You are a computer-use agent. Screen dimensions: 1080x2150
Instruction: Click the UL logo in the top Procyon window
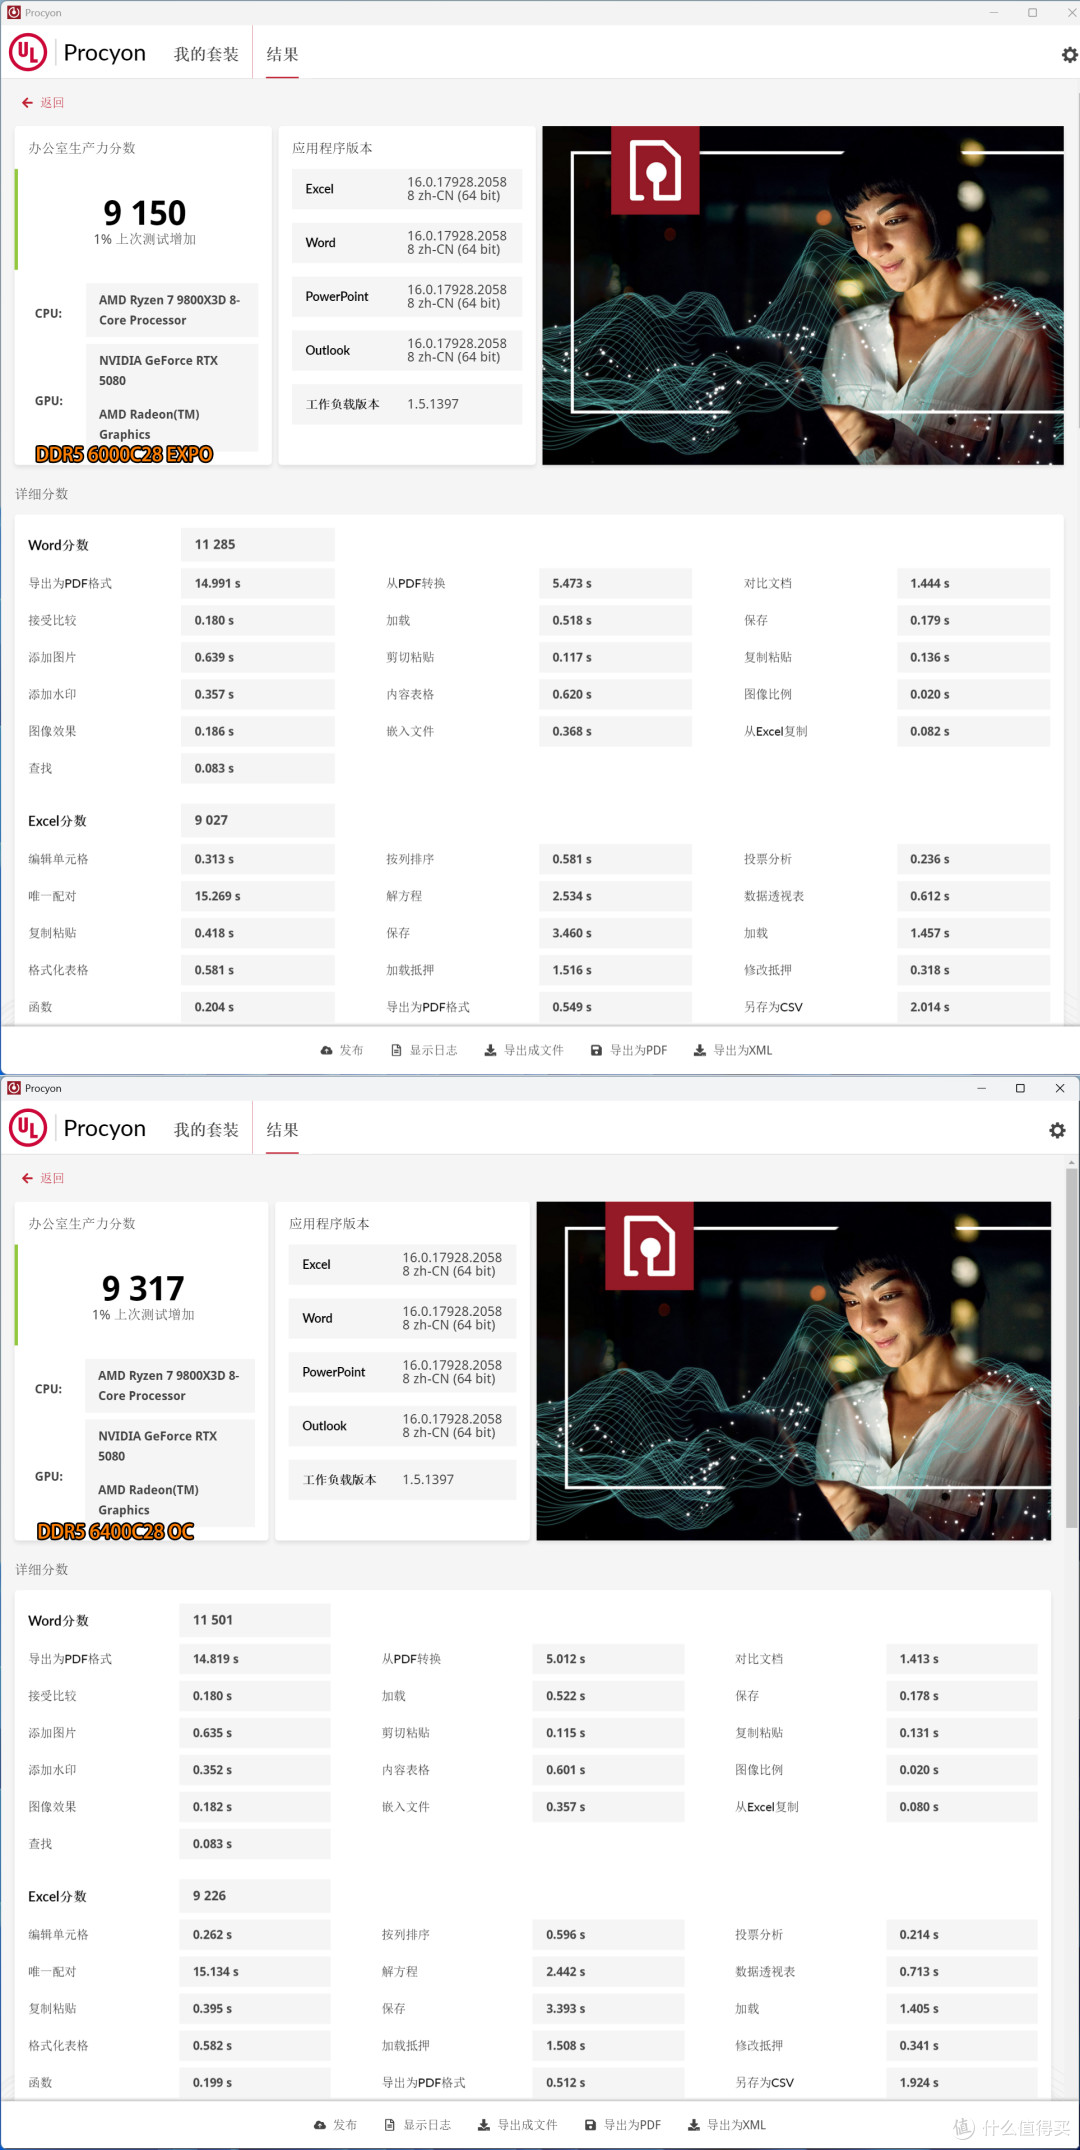point(28,53)
